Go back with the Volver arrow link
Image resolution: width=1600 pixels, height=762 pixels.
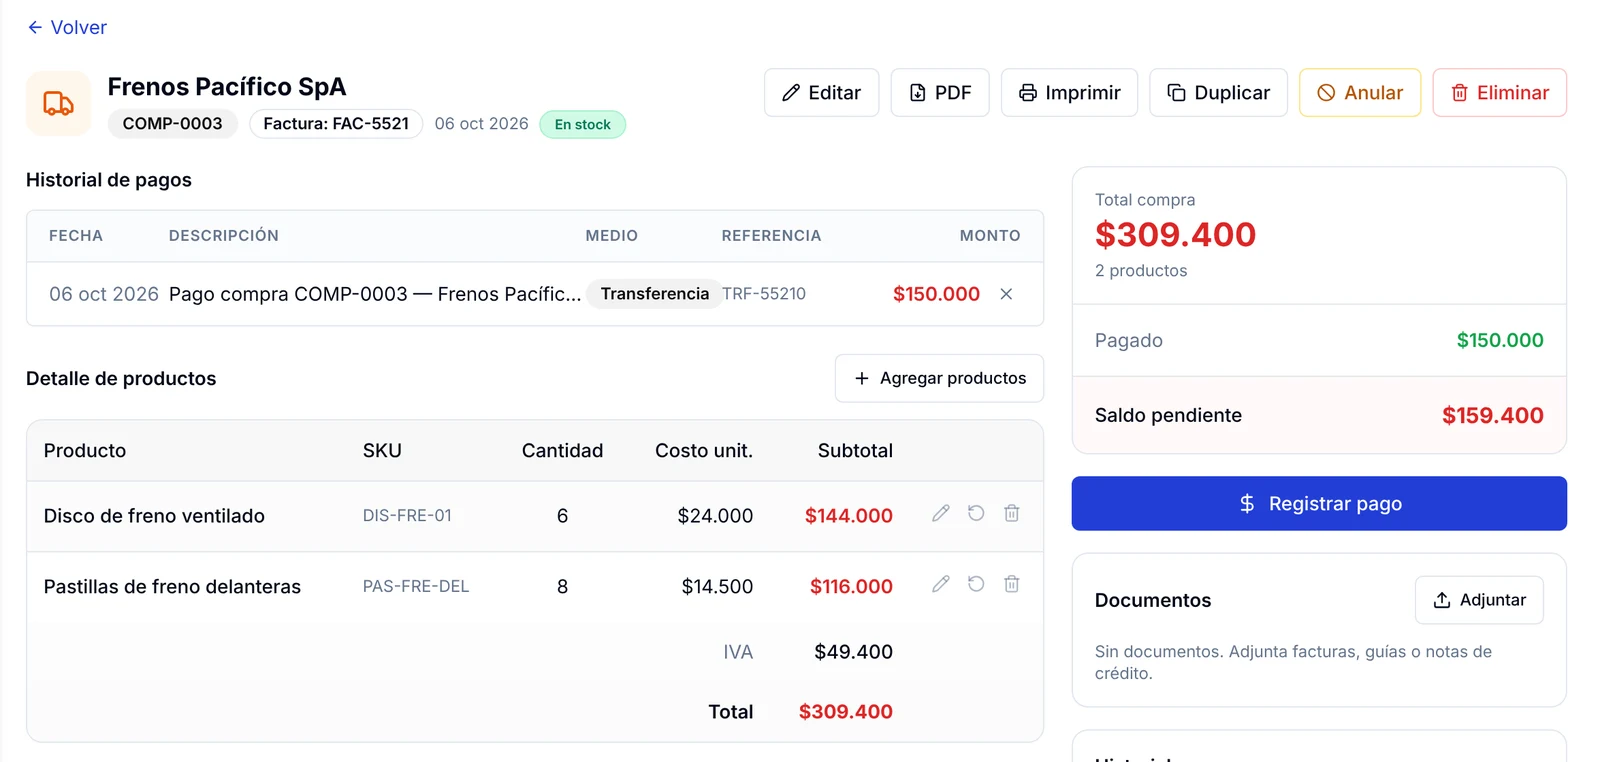[67, 27]
